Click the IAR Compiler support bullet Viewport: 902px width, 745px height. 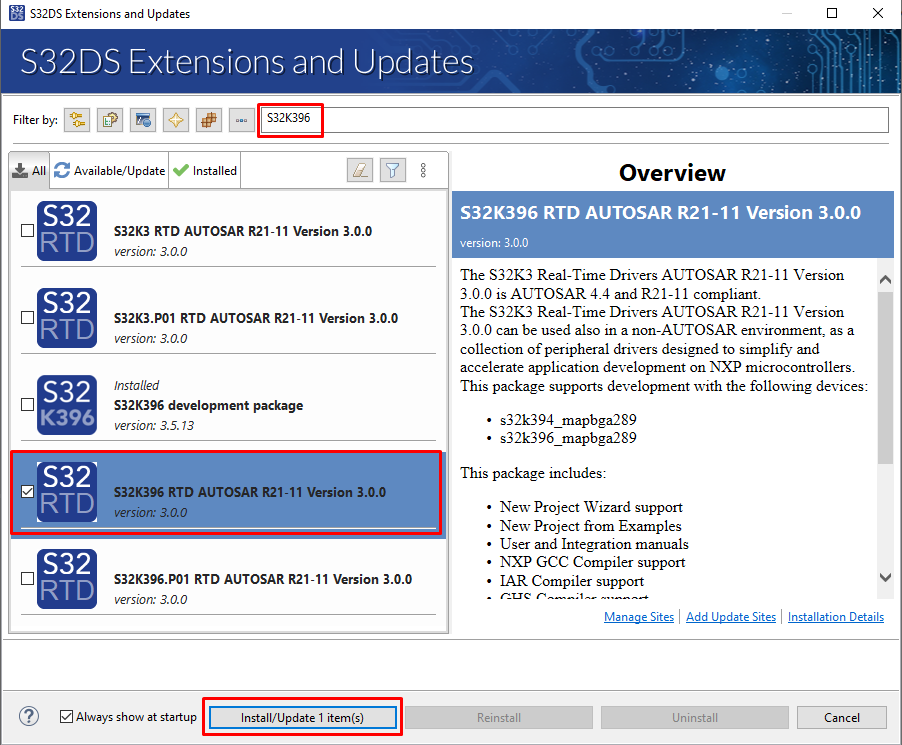pos(572,581)
